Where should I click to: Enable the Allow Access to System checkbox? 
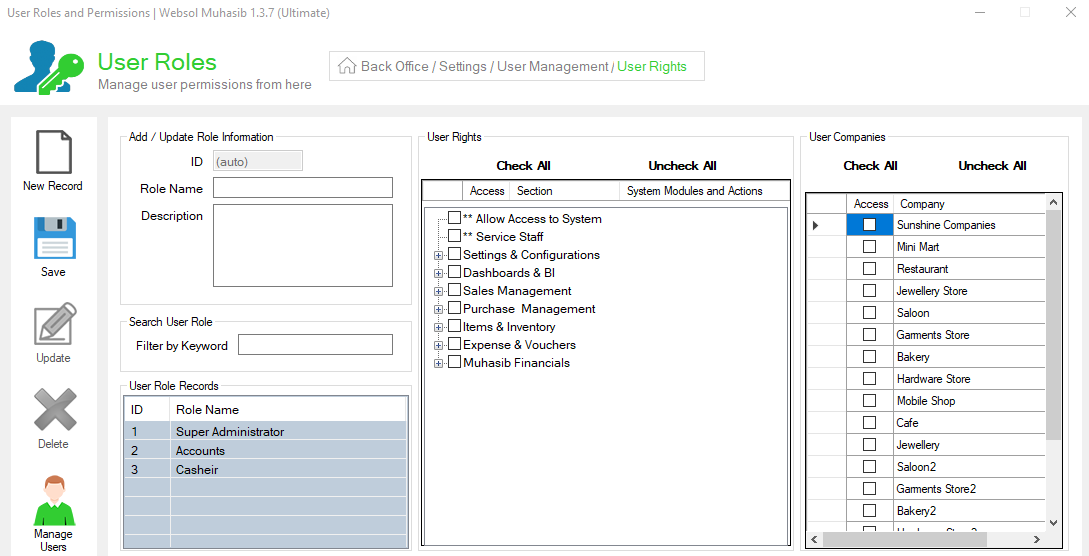click(x=454, y=218)
